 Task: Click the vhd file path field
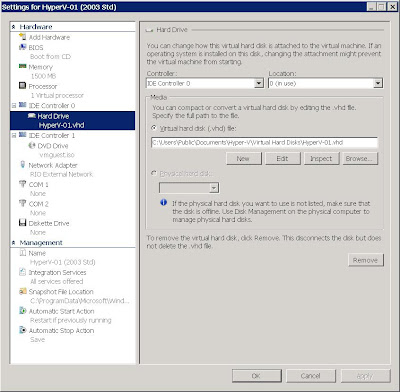coord(264,142)
